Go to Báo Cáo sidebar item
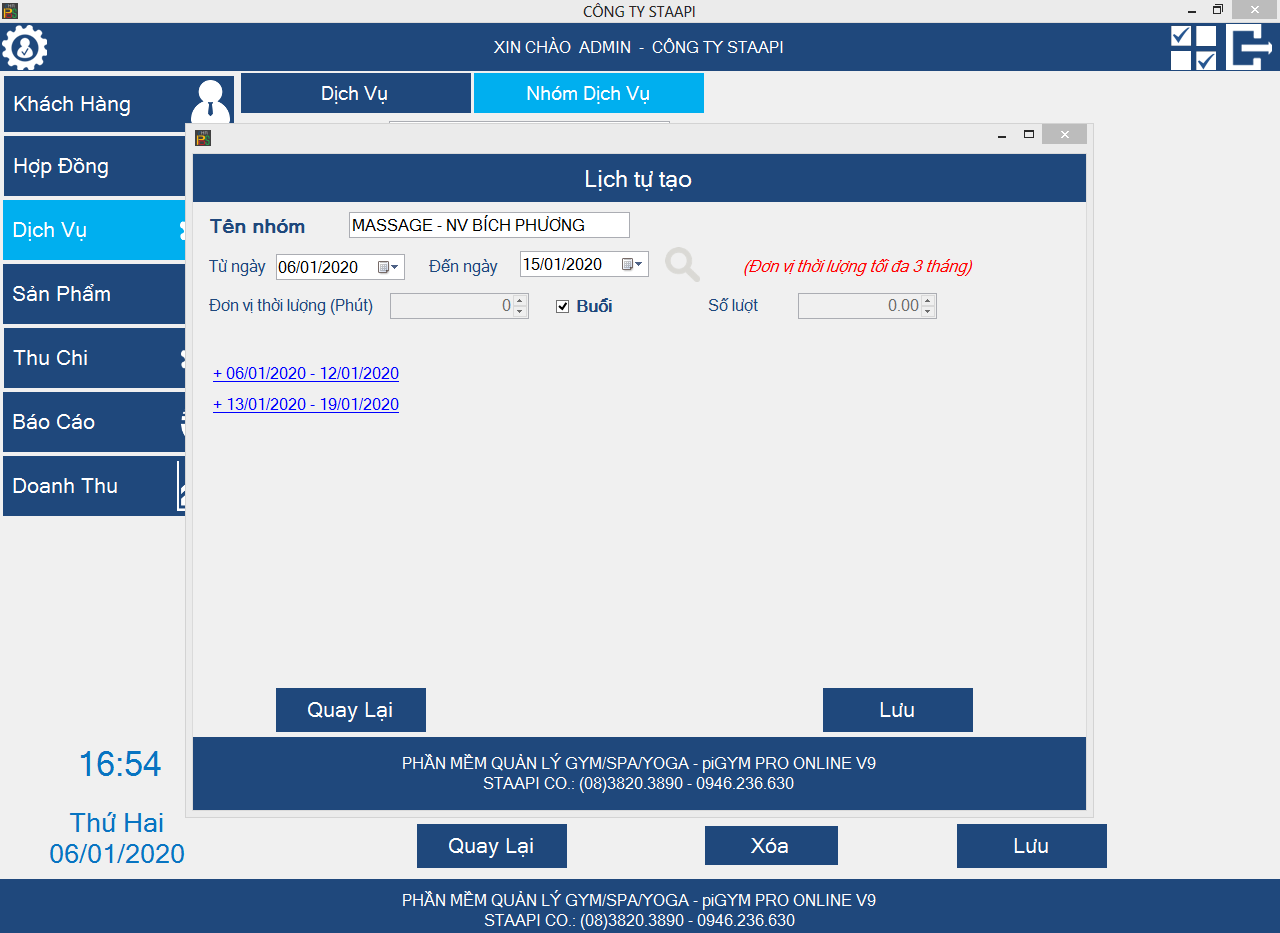Image resolution: width=1280 pixels, height=933 pixels. tap(93, 422)
